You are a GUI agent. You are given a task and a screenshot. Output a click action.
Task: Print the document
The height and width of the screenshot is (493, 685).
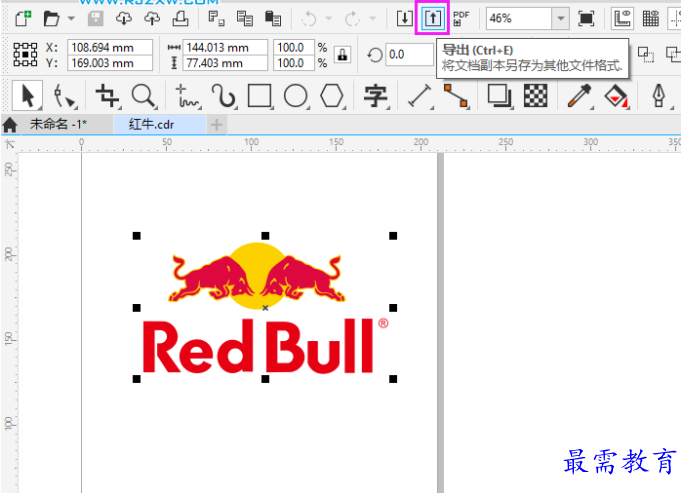pos(180,18)
